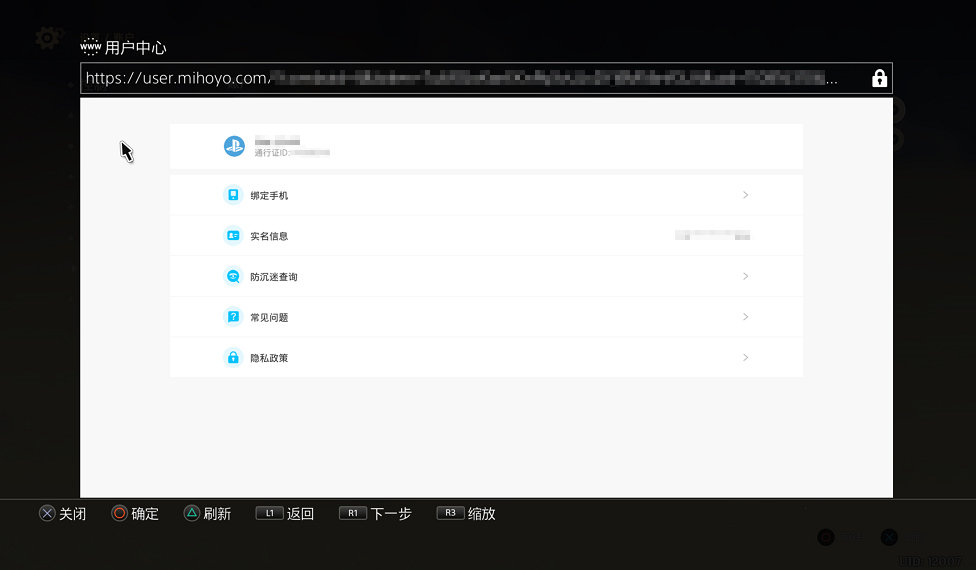Click the 绑定手机 phone icon
976x570 pixels.
tap(233, 195)
